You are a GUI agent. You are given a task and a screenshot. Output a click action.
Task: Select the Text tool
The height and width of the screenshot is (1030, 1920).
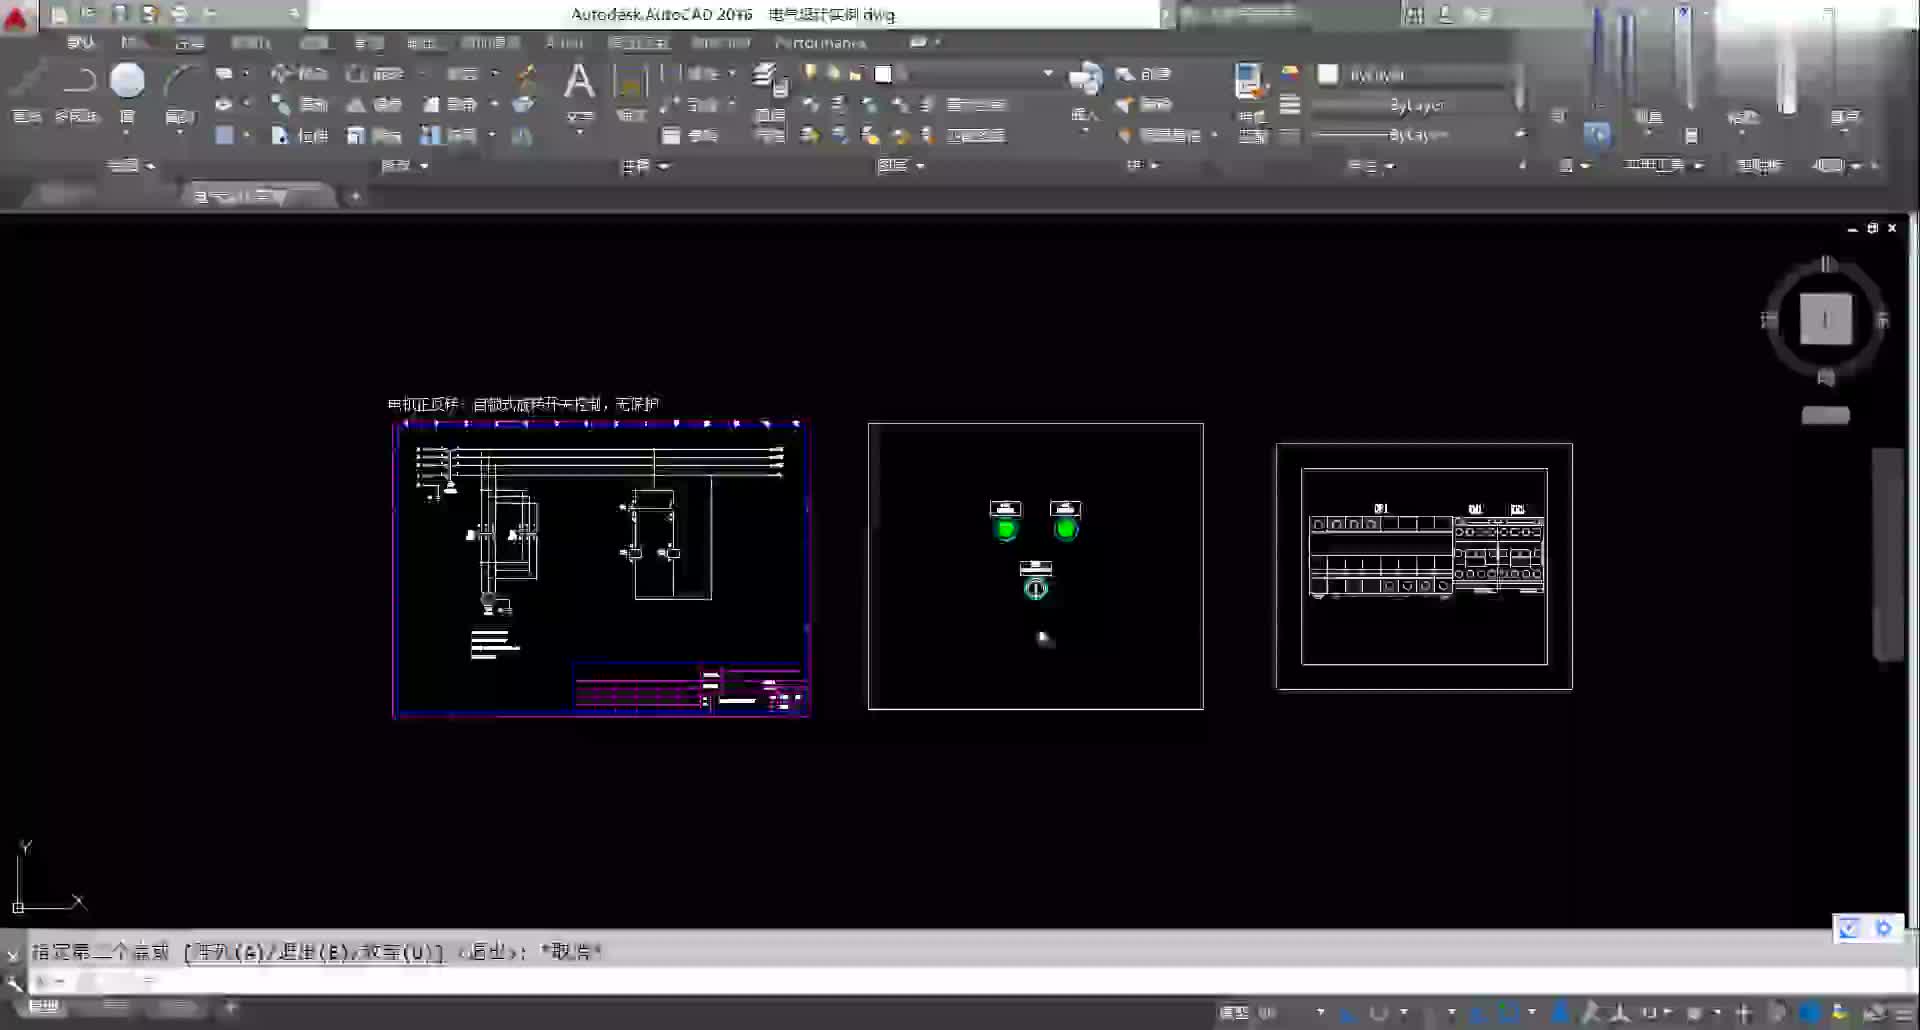pos(579,92)
